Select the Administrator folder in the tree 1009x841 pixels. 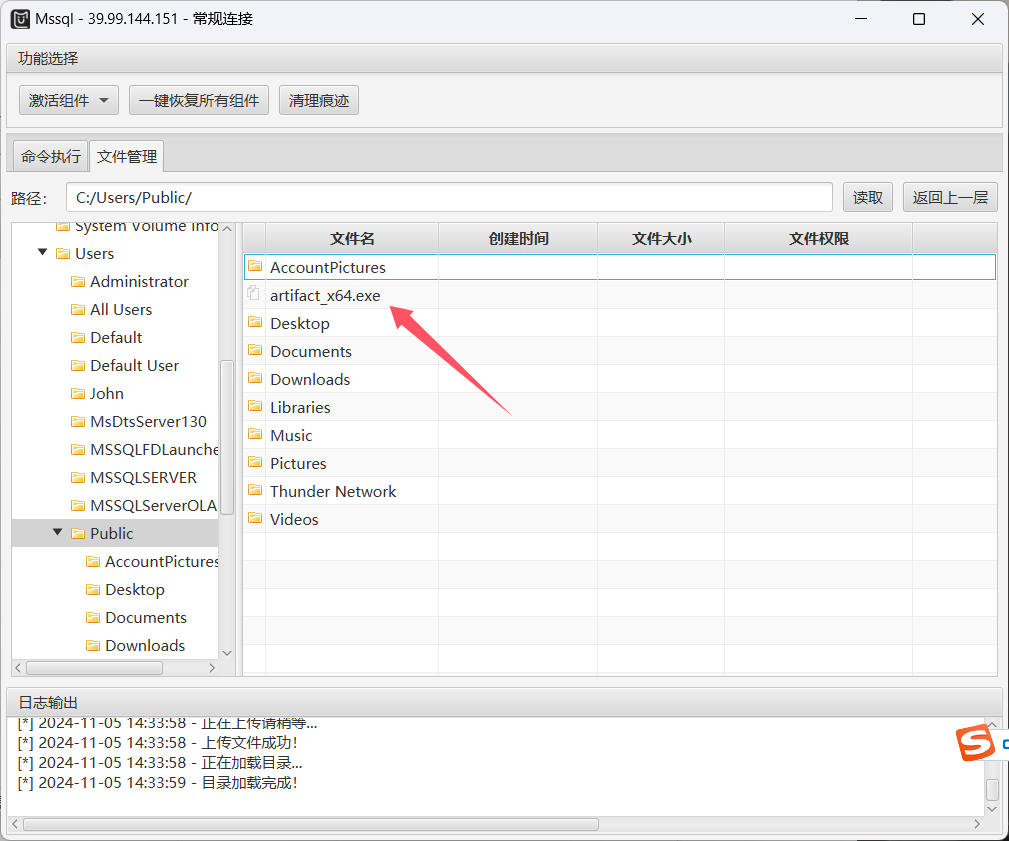(x=139, y=282)
